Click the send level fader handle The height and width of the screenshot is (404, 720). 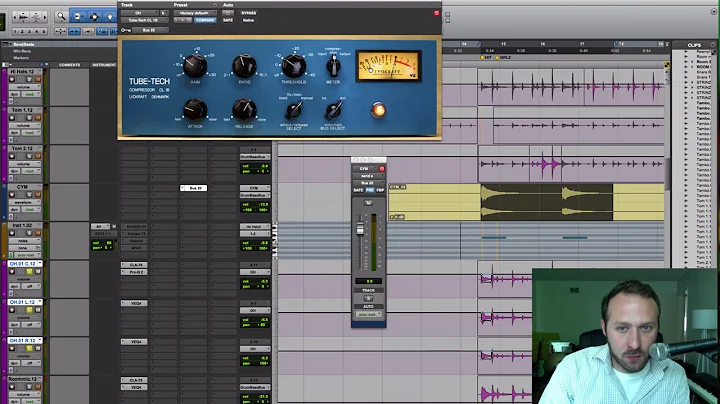click(360, 228)
